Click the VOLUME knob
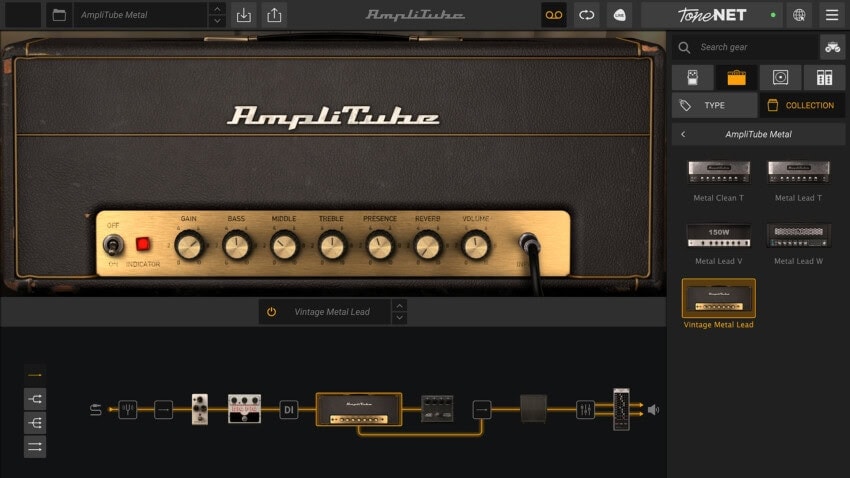This screenshot has width=850, height=478. (x=476, y=246)
